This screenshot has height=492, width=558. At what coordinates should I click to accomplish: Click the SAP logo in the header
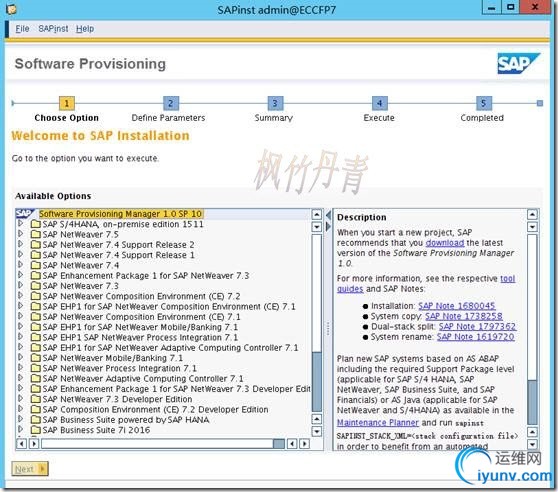click(x=518, y=63)
